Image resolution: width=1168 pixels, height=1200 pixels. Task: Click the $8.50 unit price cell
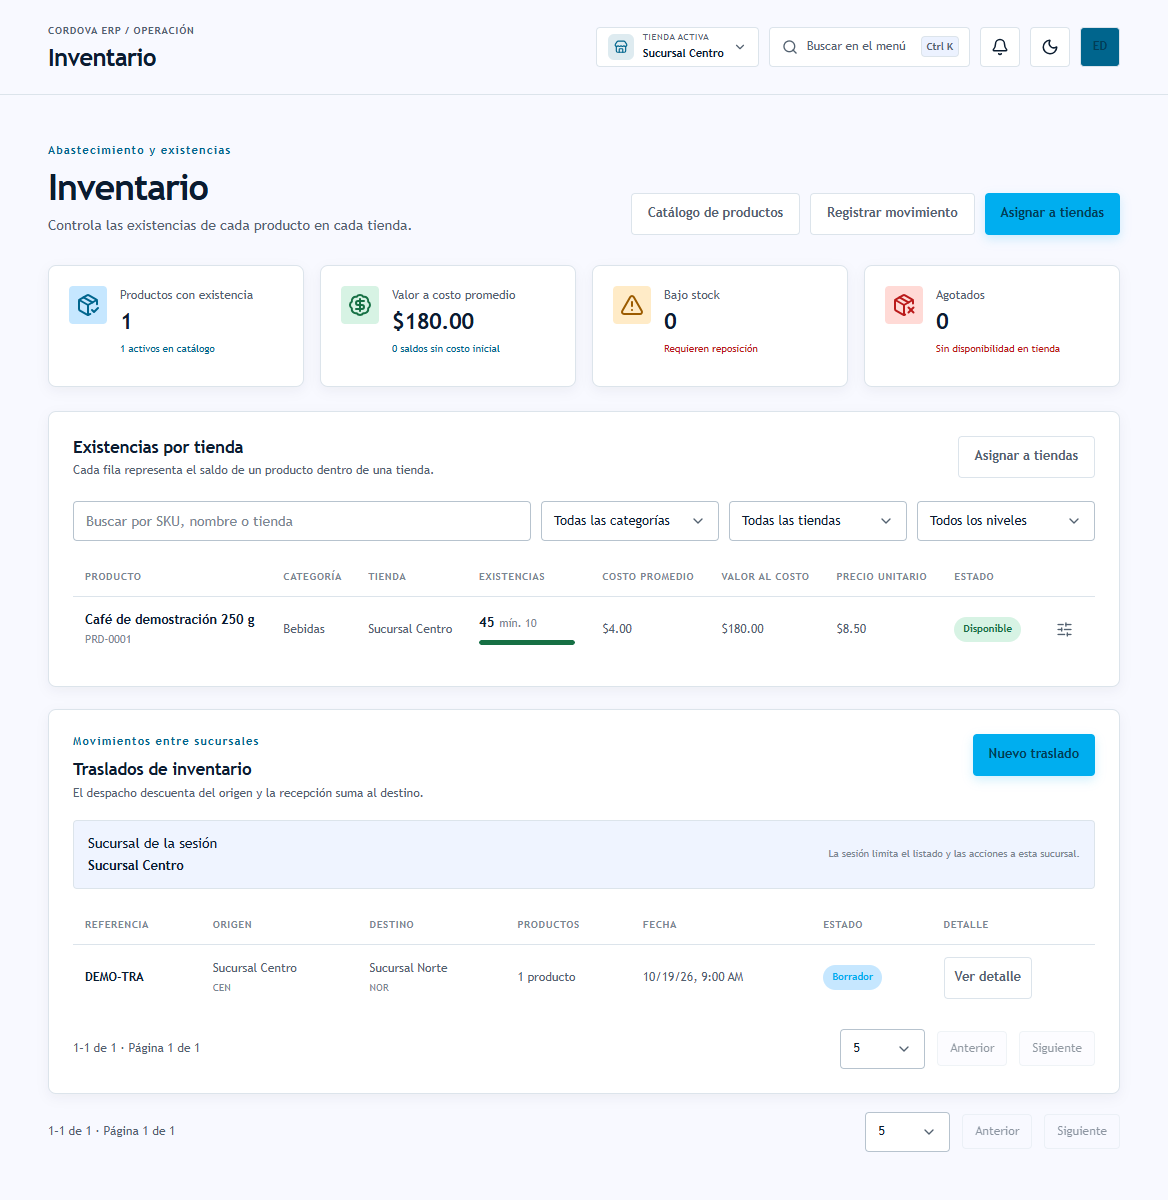point(851,629)
